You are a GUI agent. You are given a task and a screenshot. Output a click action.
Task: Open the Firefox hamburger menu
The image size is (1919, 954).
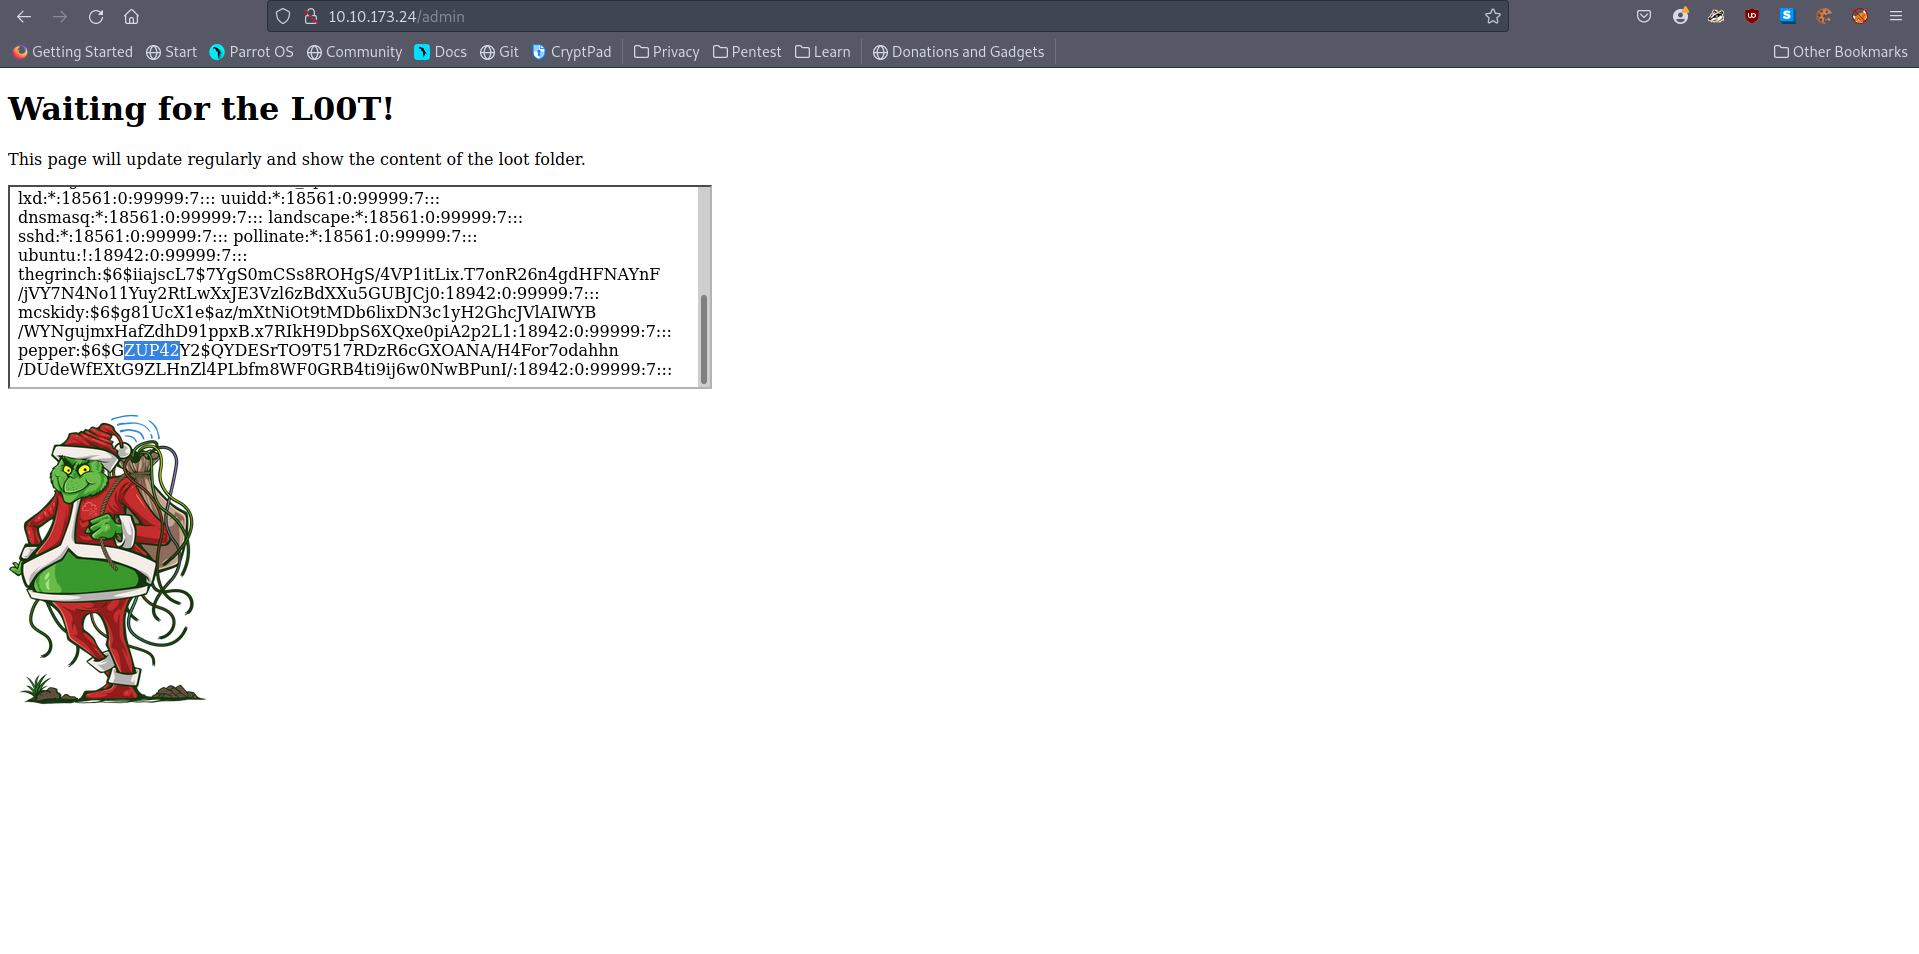[1896, 17]
